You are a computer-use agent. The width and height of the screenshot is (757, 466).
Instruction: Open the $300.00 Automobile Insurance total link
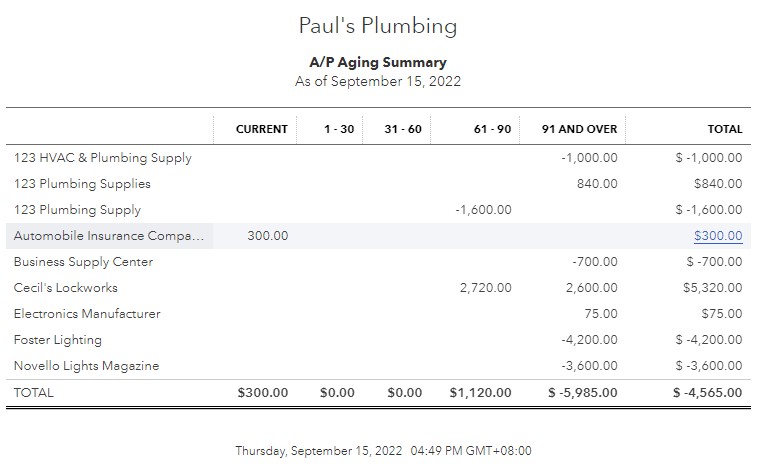[x=718, y=236]
